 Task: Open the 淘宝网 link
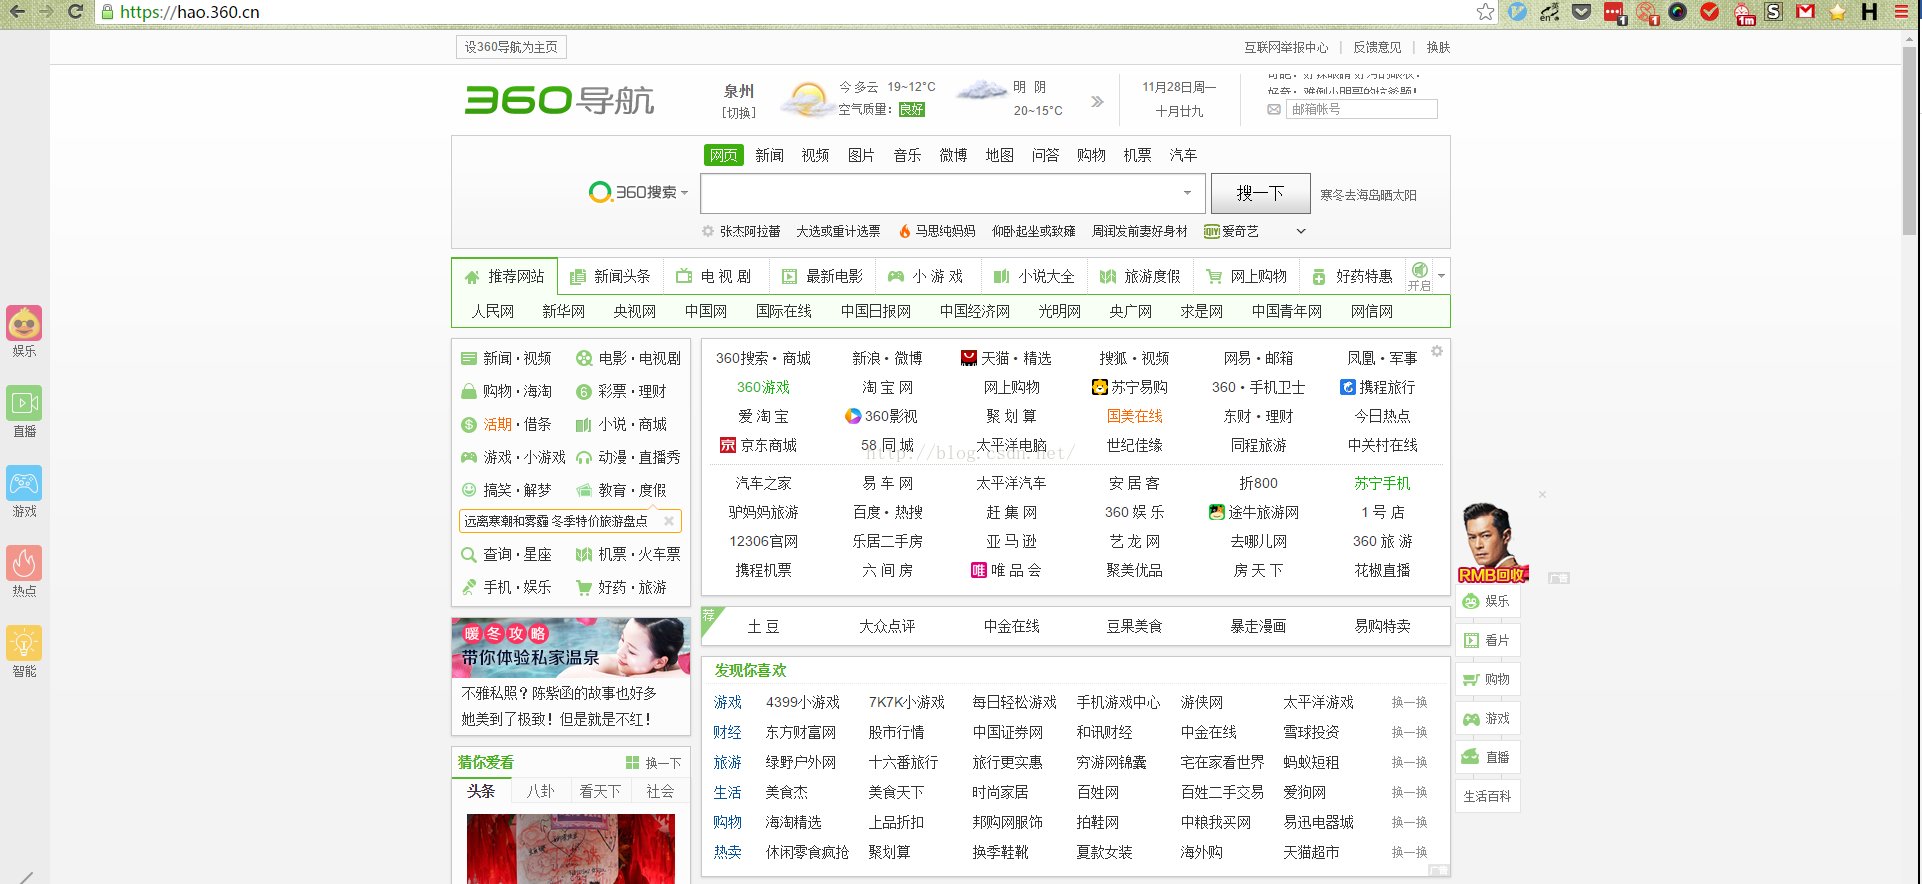pyautogui.click(x=887, y=387)
